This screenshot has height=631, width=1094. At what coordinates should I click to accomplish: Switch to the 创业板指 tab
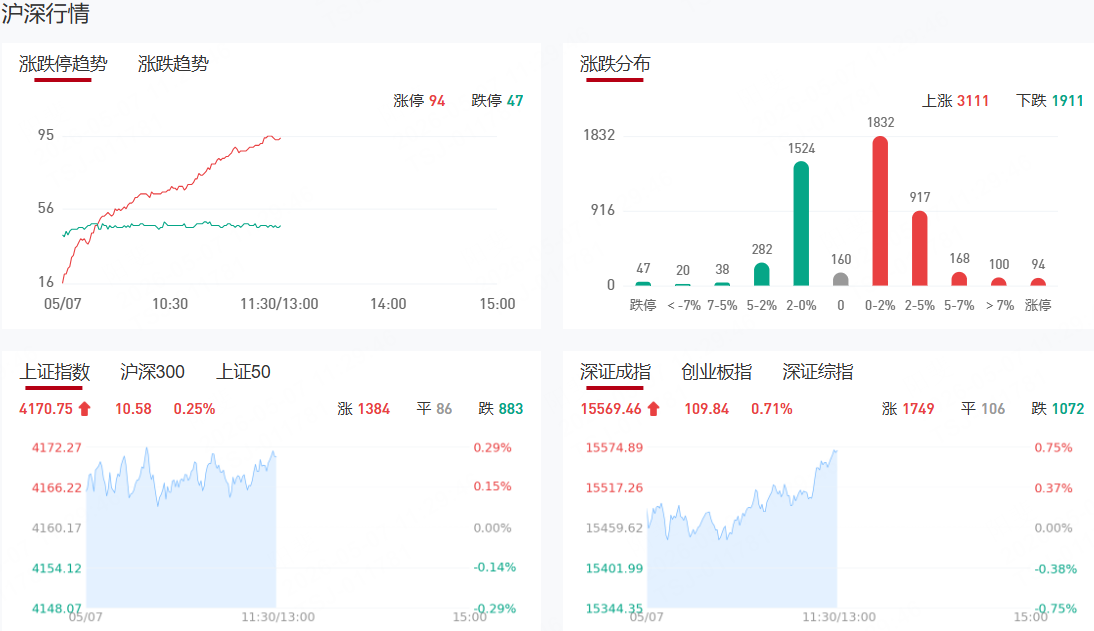pyautogui.click(x=717, y=371)
